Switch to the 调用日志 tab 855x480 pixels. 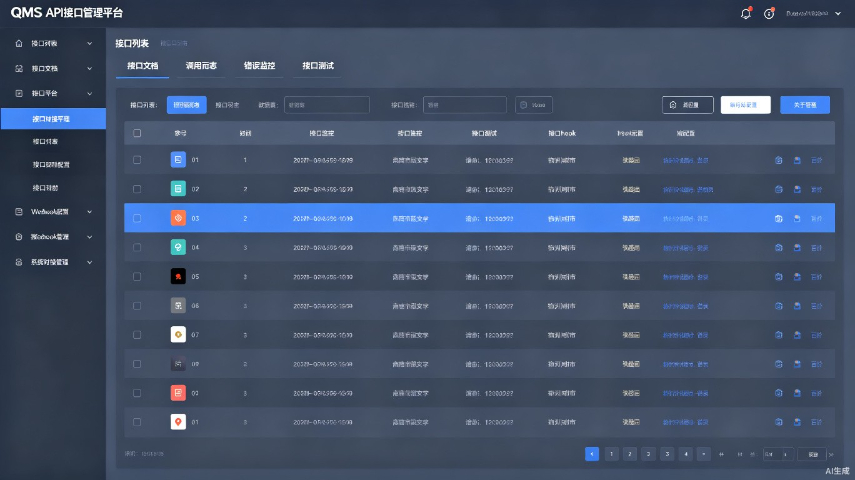click(x=201, y=65)
